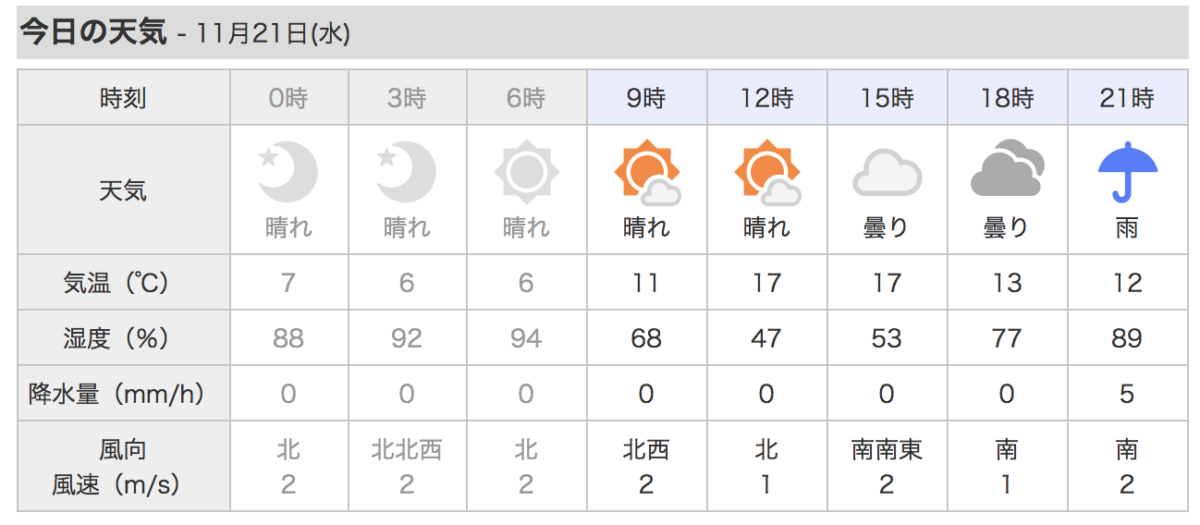The height and width of the screenshot is (525, 1200).
Task: Click the 9時 column header
Action: [x=646, y=99]
